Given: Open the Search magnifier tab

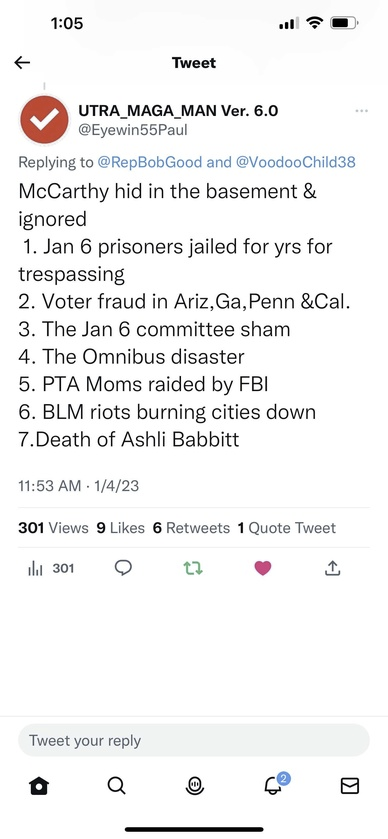Looking at the screenshot, I should point(116,785).
